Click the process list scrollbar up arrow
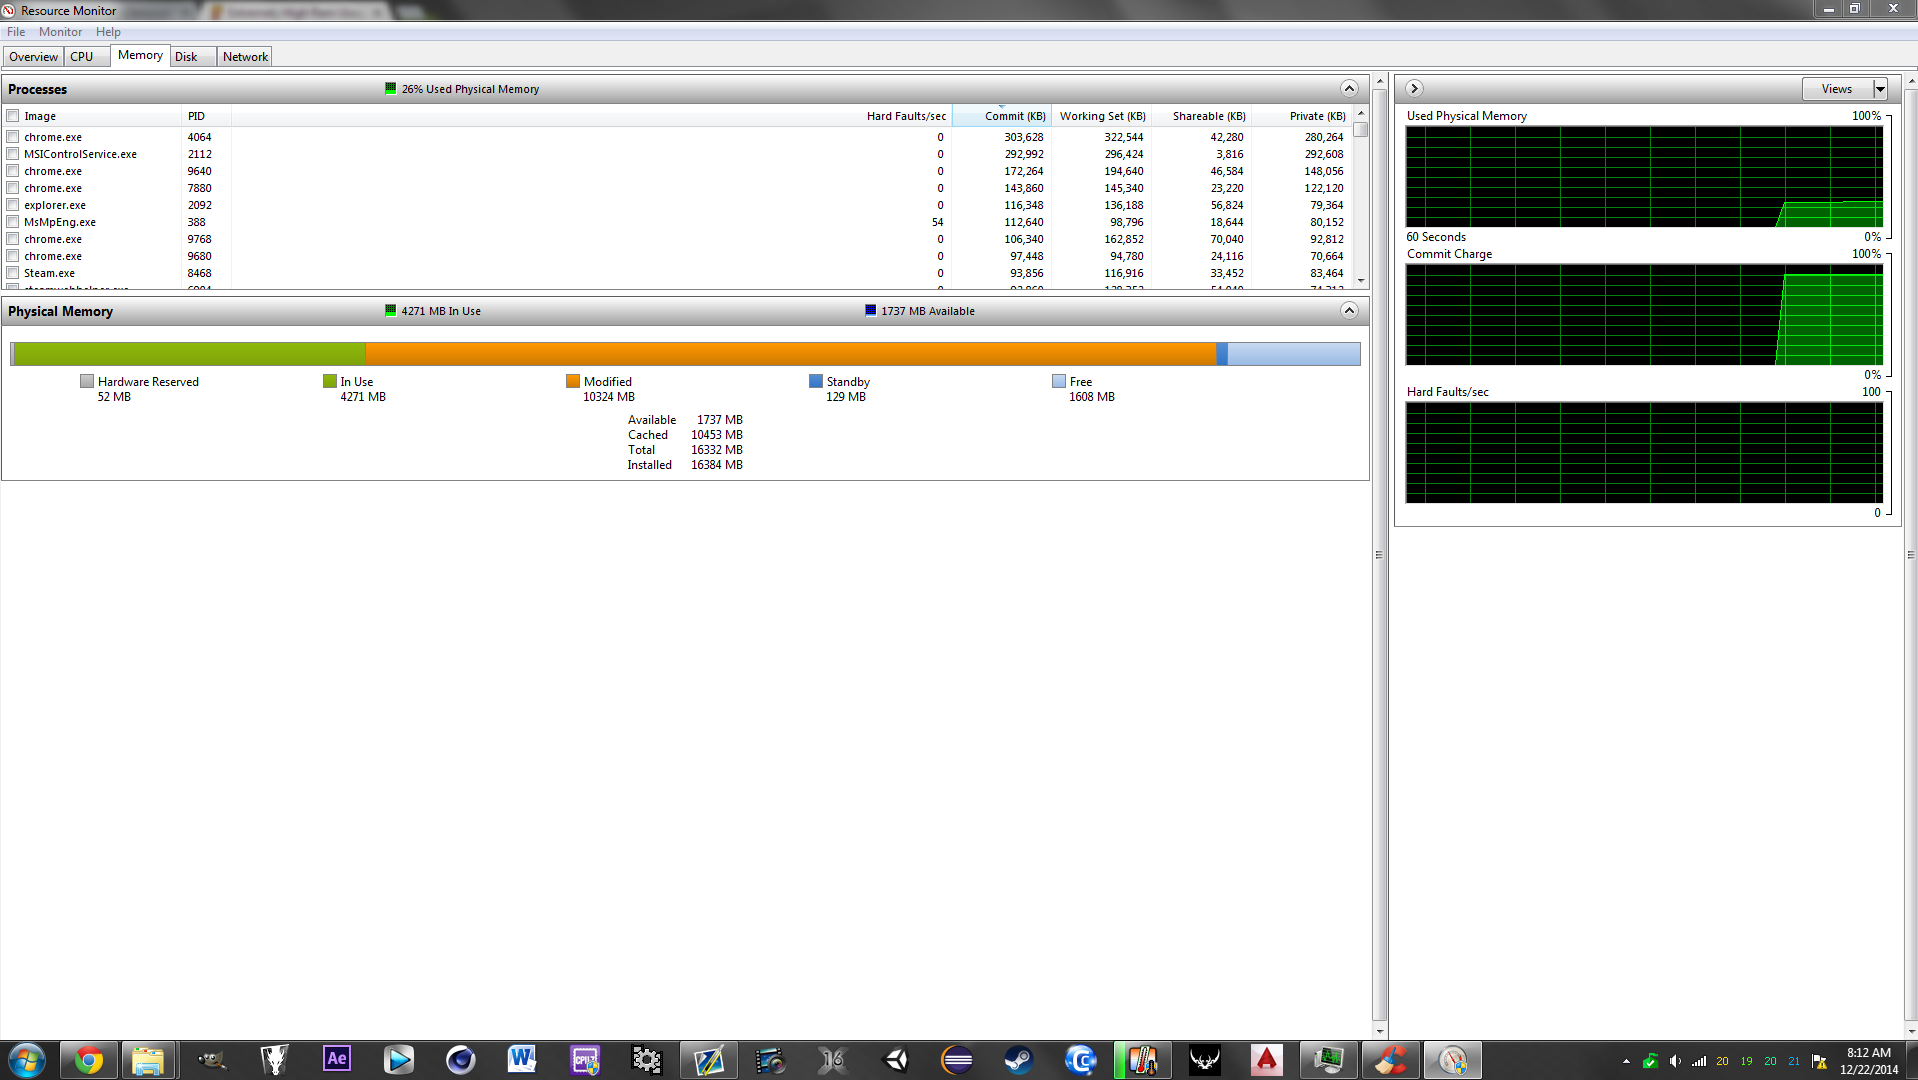Screen dimensions: 1918x1080 [x=1361, y=114]
